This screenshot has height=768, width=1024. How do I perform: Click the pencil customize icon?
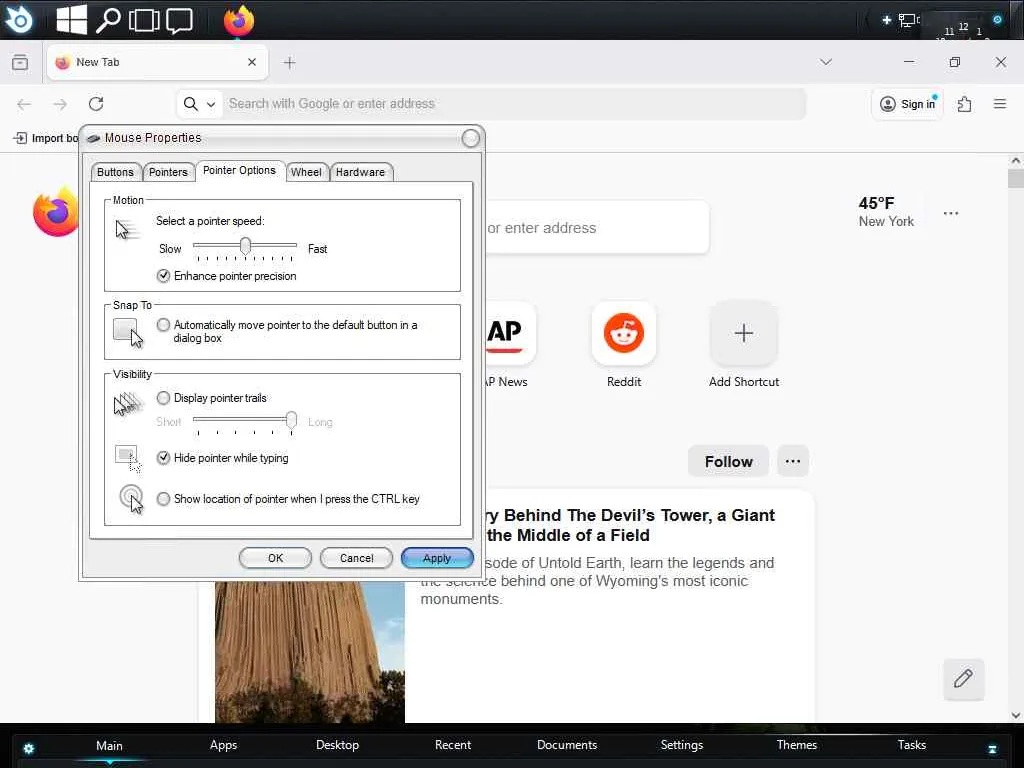[963, 679]
